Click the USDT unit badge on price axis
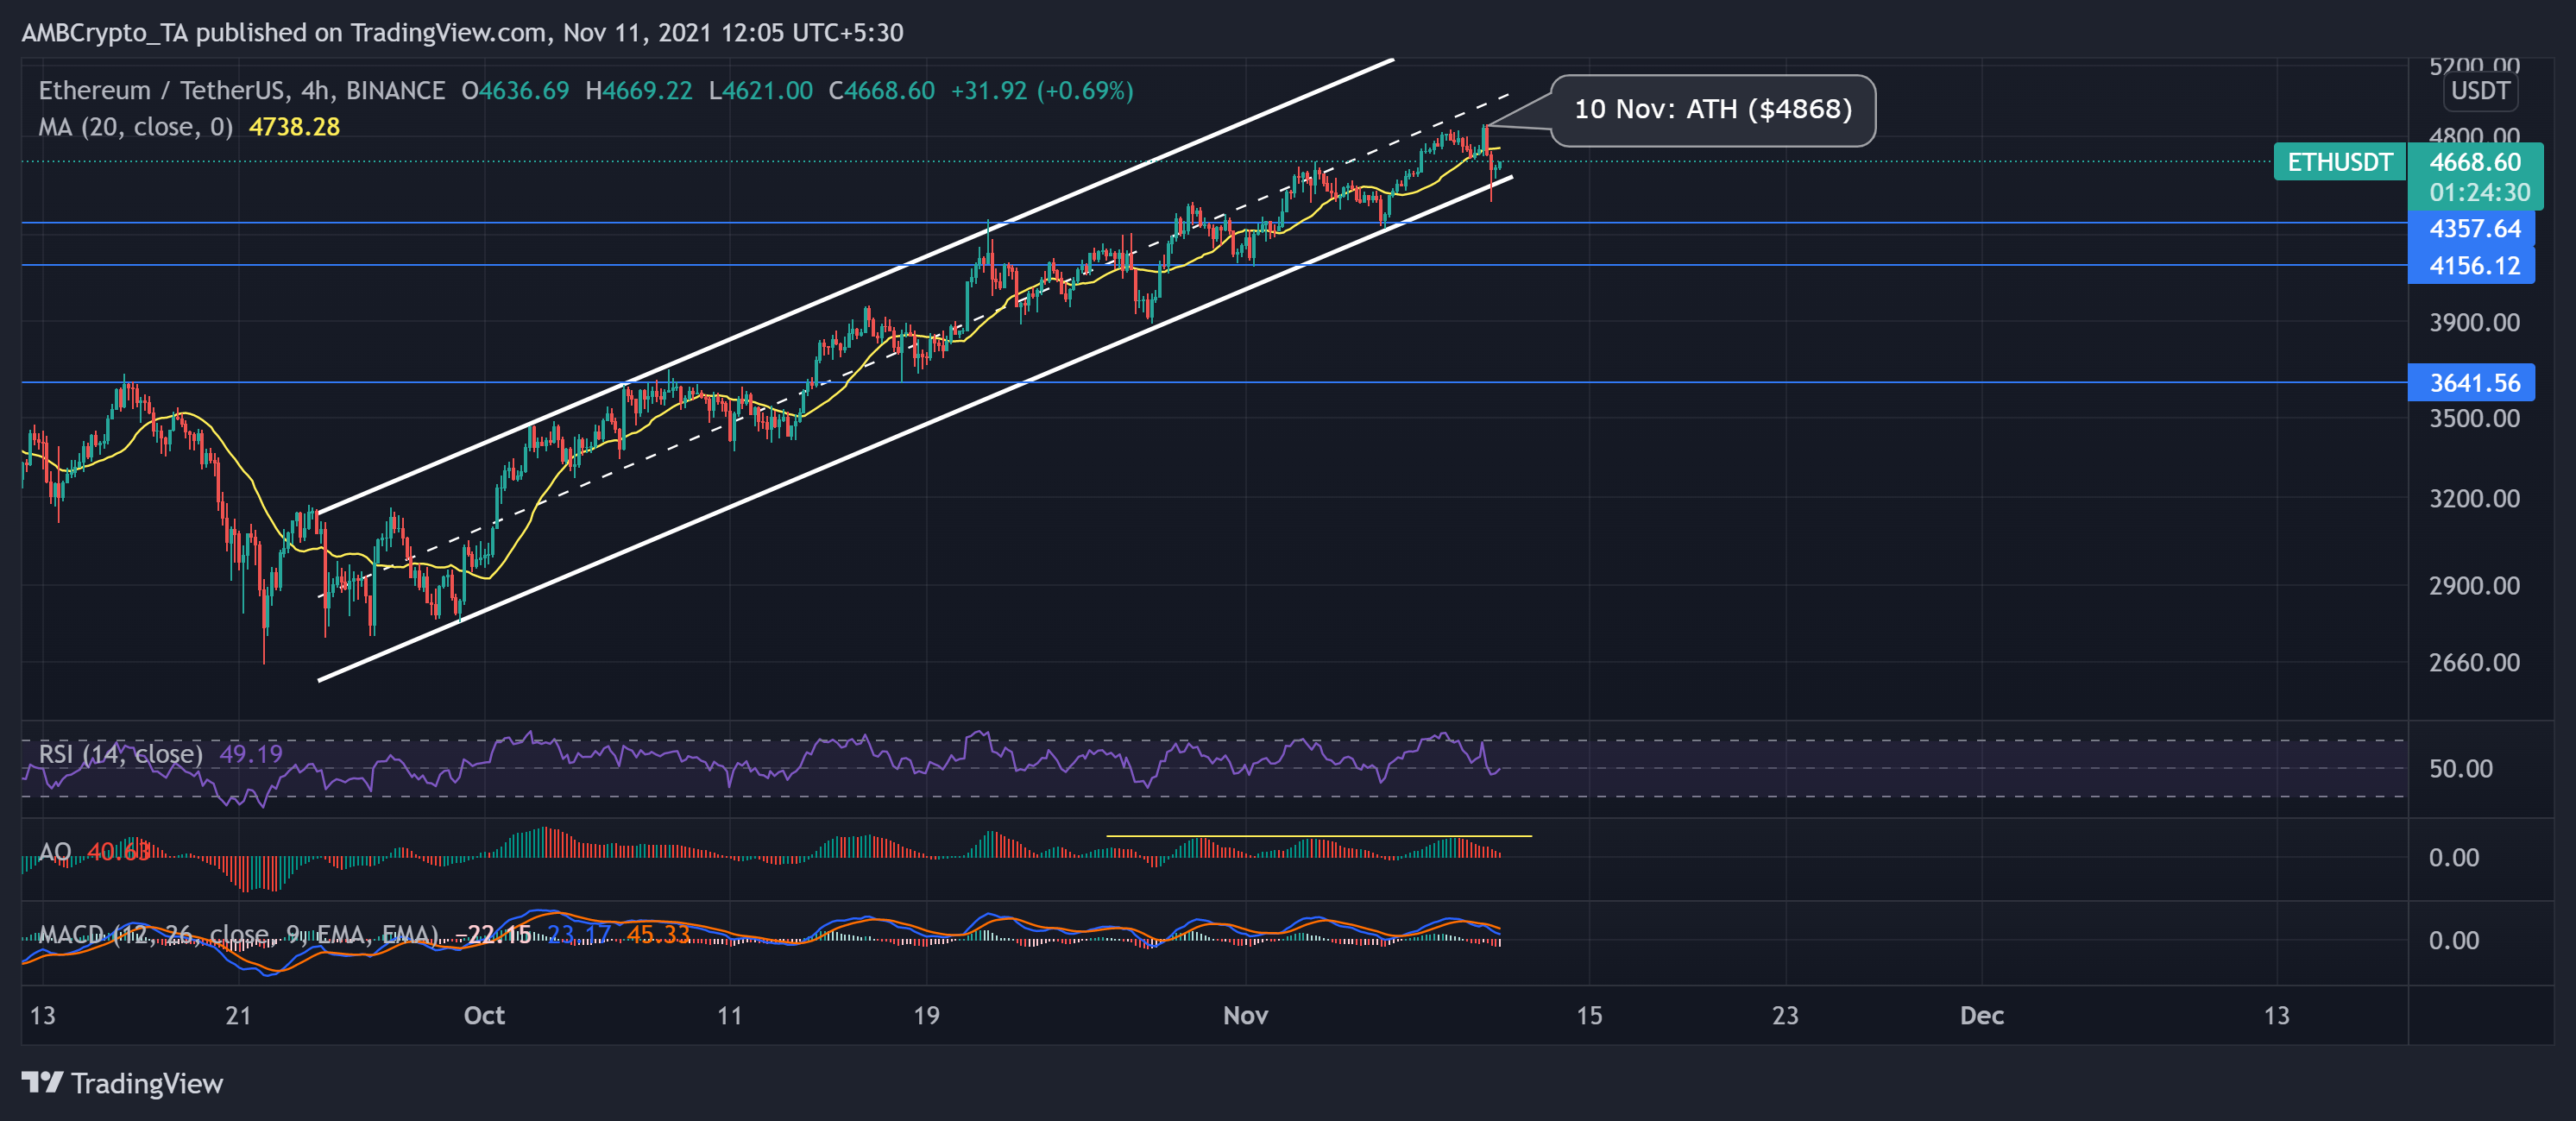The height and width of the screenshot is (1121, 2576). (2480, 91)
